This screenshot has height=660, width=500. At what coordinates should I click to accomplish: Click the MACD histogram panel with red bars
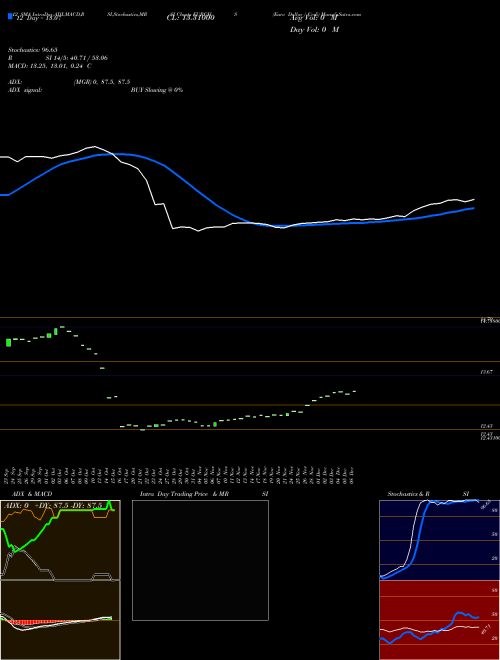tap(60, 620)
